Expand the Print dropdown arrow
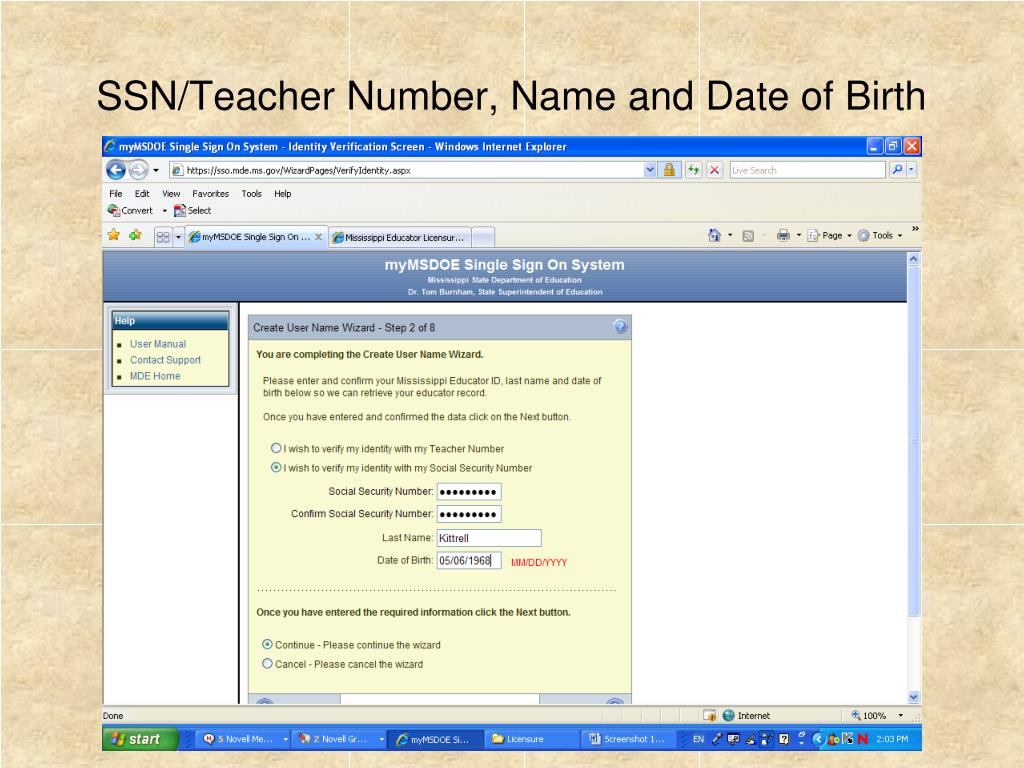 pos(799,236)
